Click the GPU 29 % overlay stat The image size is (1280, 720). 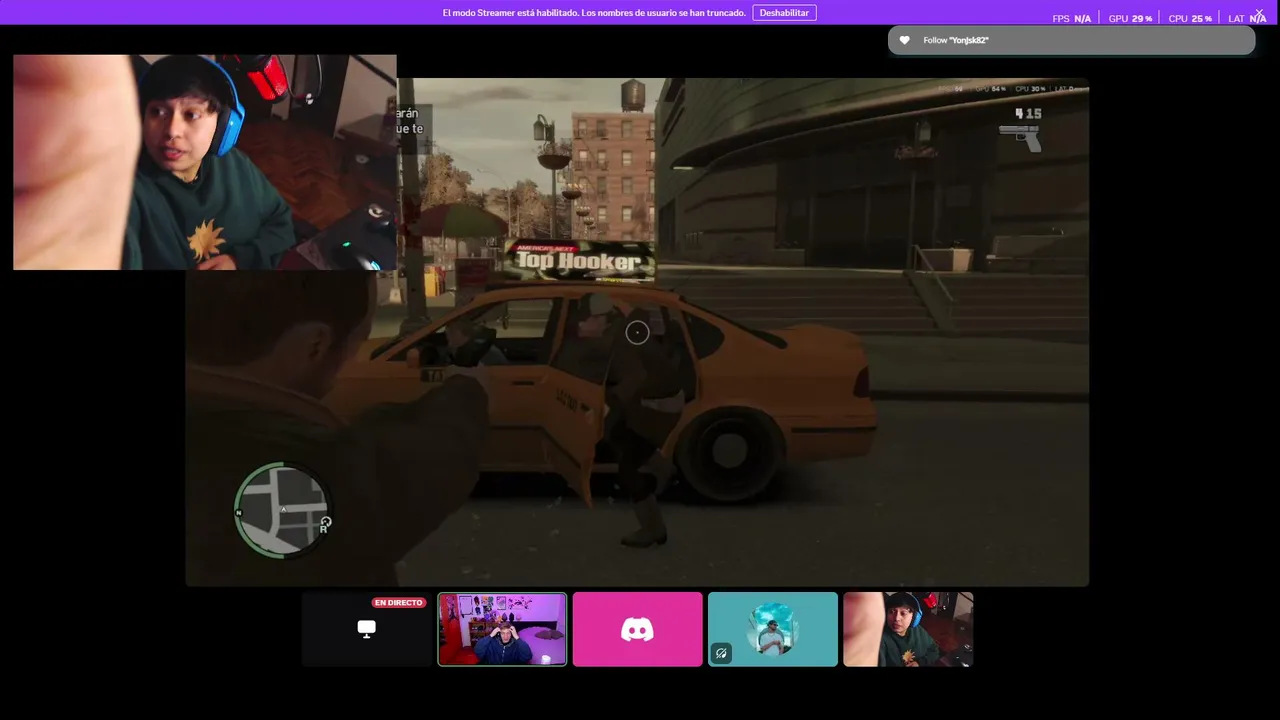(1130, 19)
